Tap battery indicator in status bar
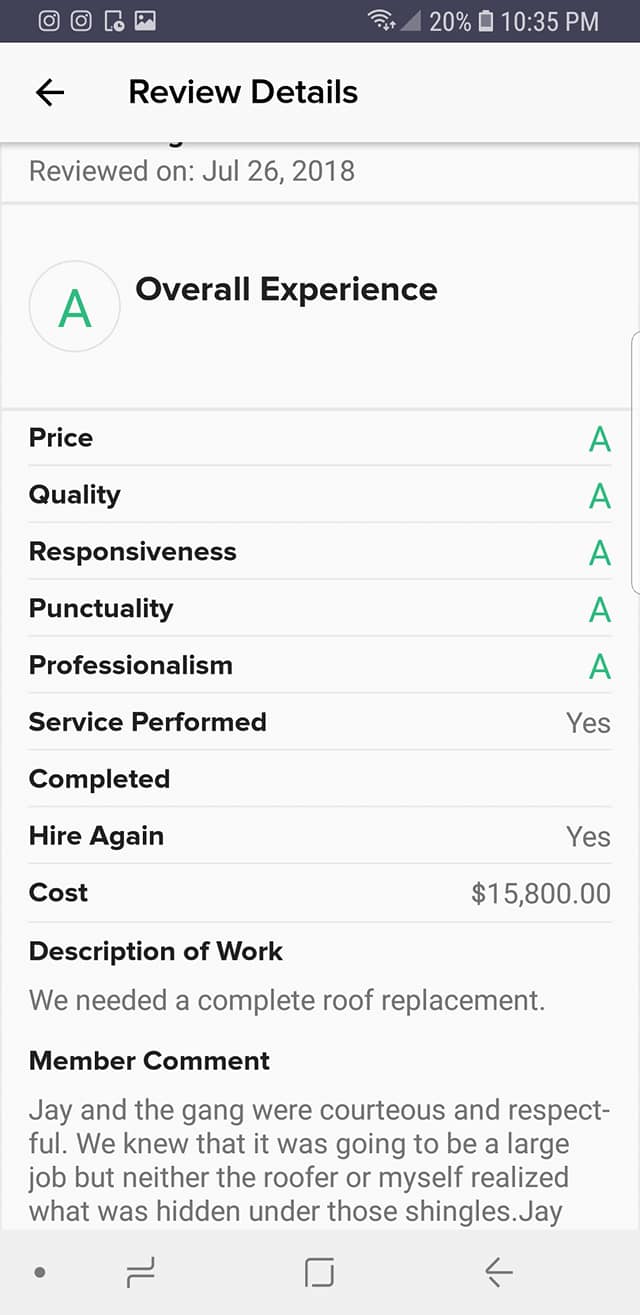The height and width of the screenshot is (1315, 640). [486, 20]
